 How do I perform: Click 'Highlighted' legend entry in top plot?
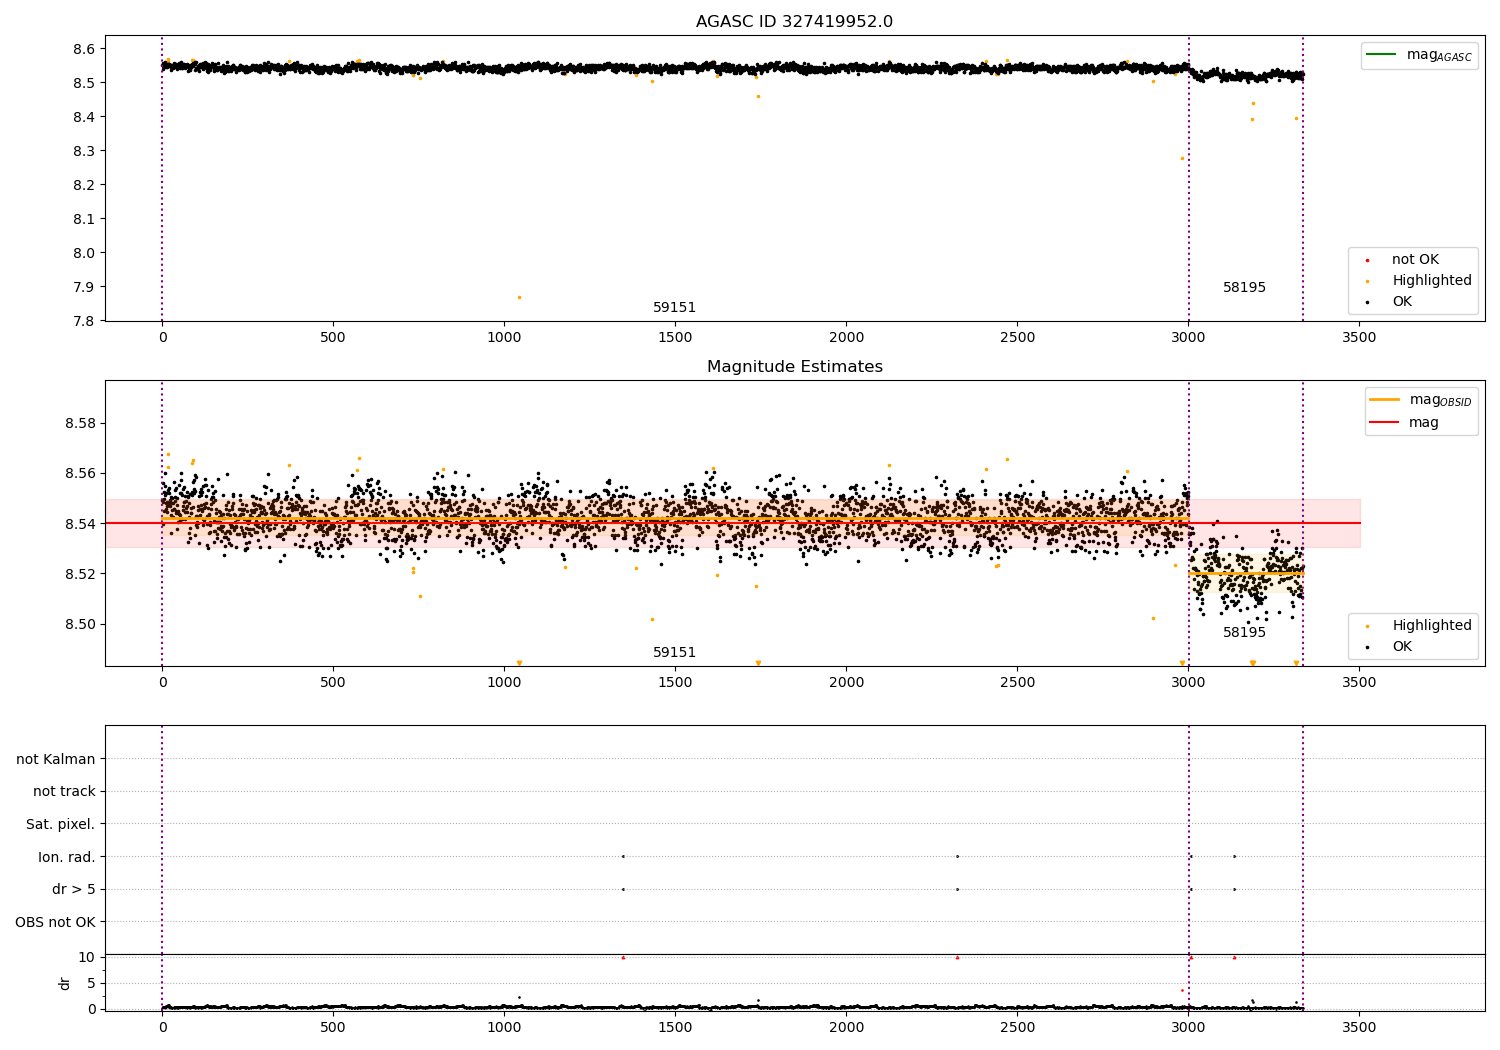point(1419,281)
